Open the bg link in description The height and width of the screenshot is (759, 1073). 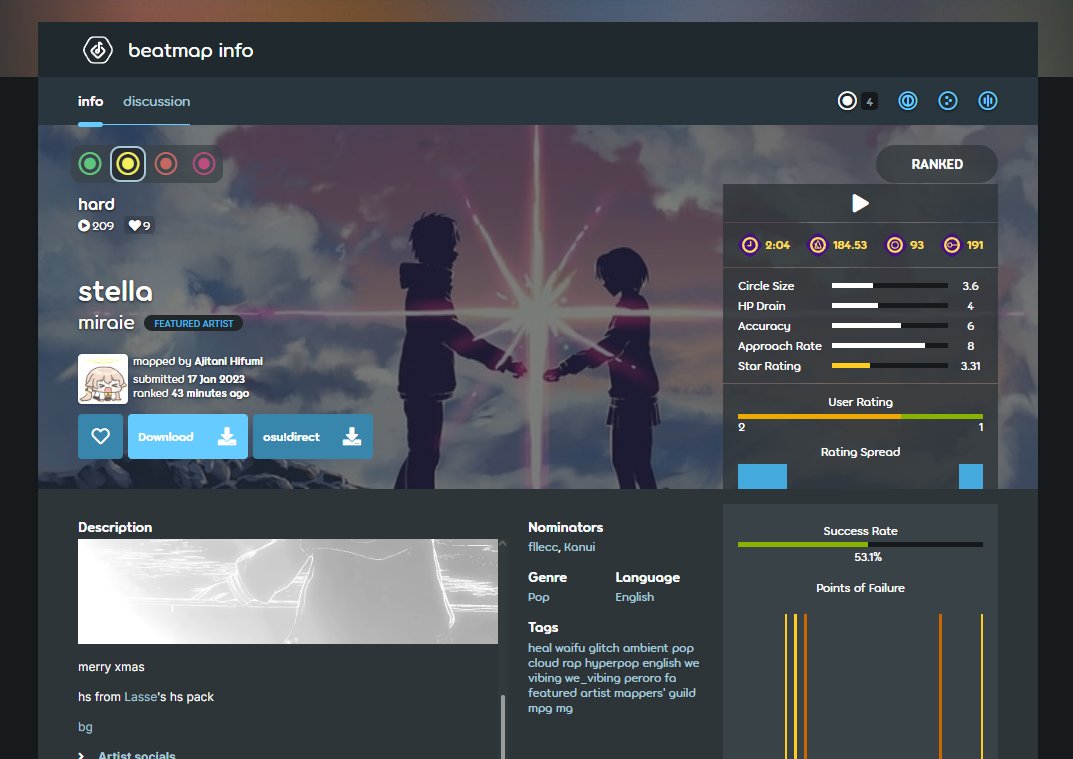(85, 727)
